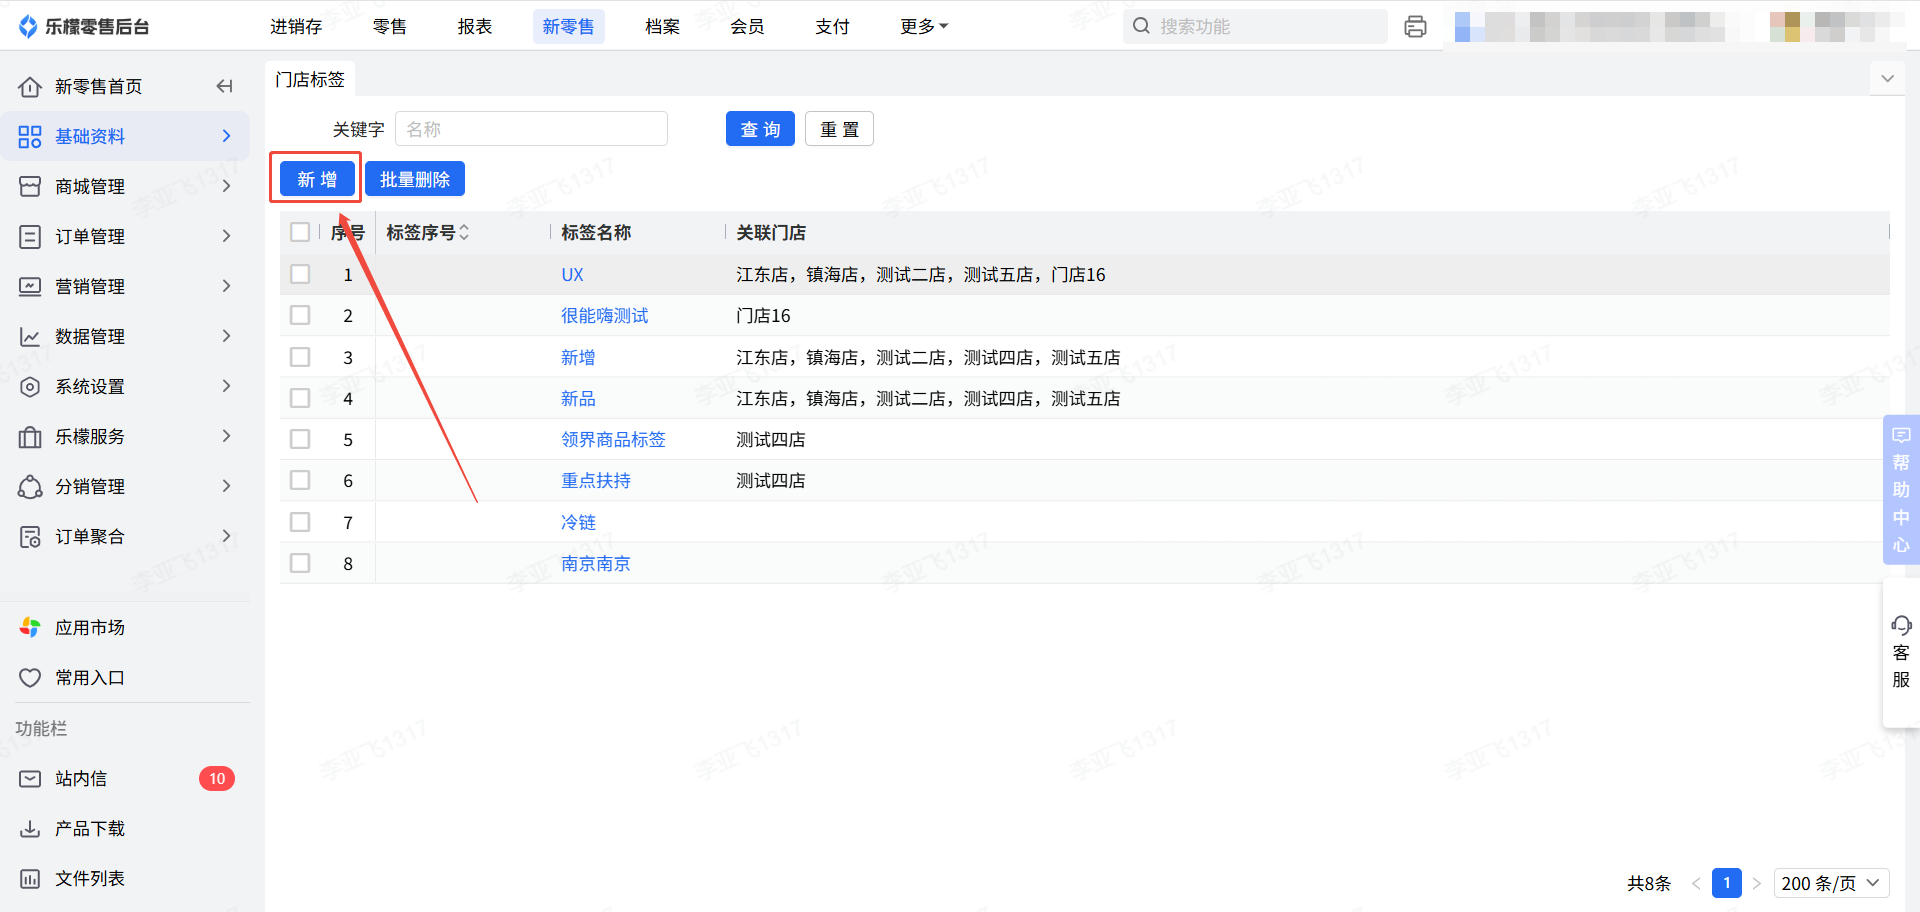Viewport: 1920px width, 912px height.
Task: Click the 订单聚合 icon
Action: [x=30, y=536]
